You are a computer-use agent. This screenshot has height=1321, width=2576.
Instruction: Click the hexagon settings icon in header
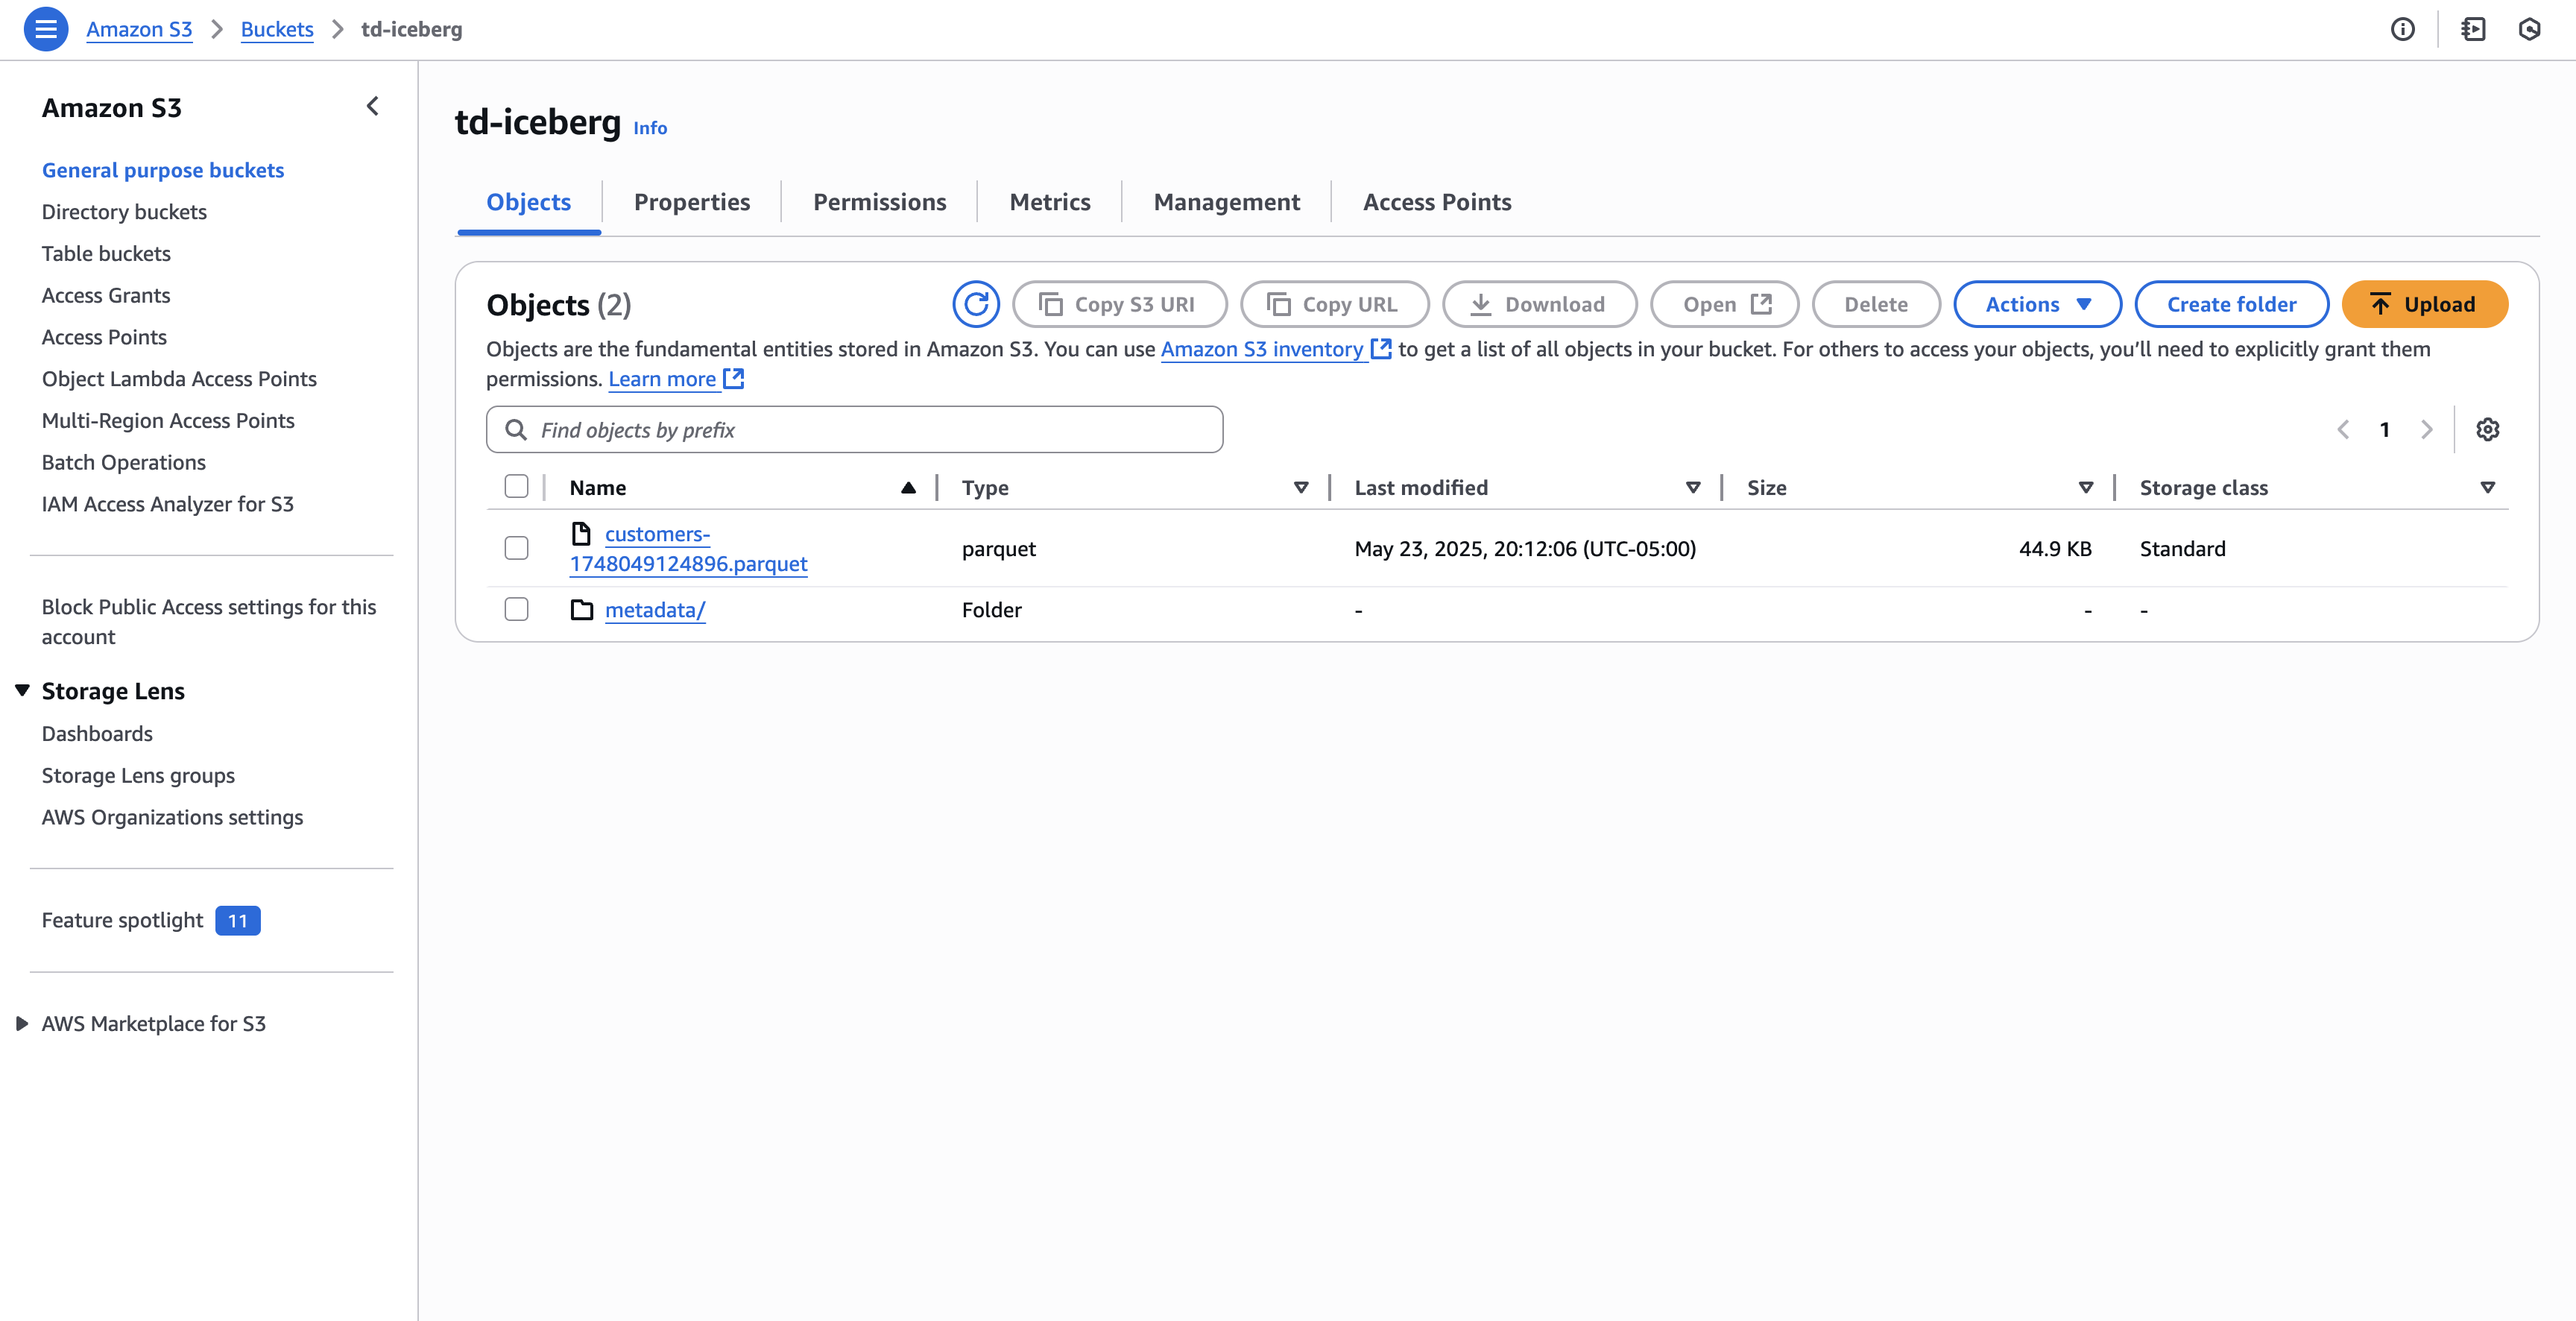pyautogui.click(x=2529, y=29)
